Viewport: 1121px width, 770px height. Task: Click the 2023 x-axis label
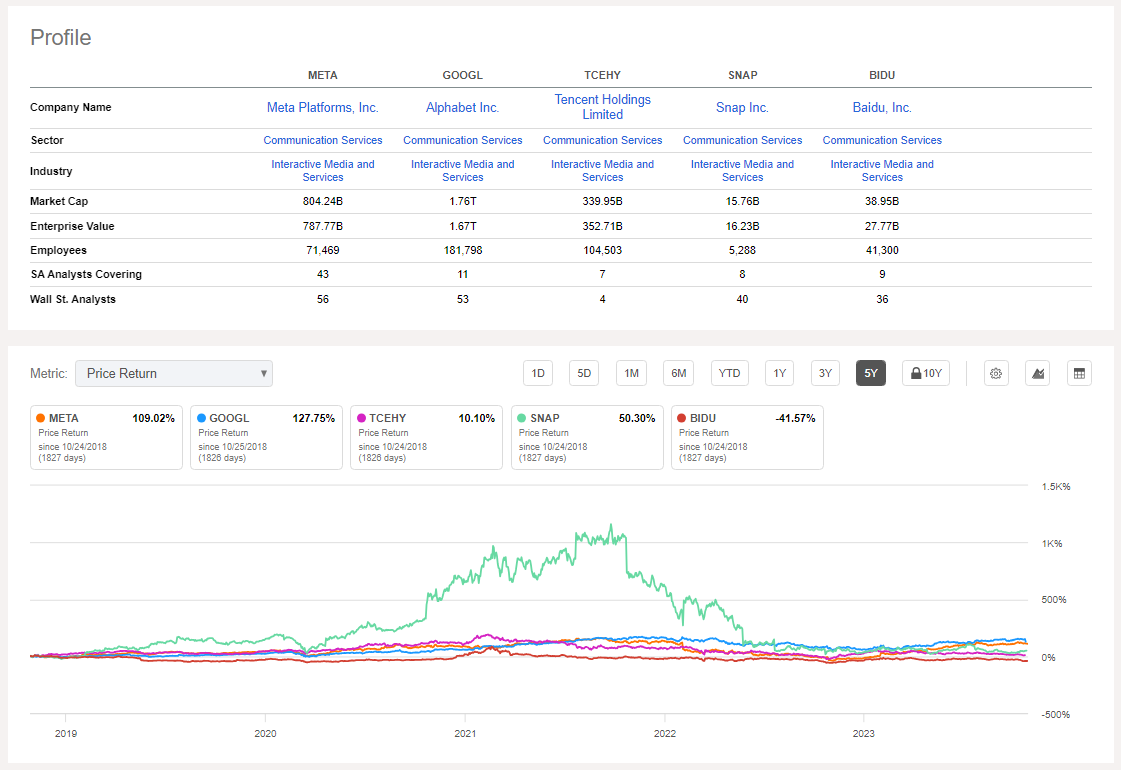pyautogui.click(x=864, y=733)
